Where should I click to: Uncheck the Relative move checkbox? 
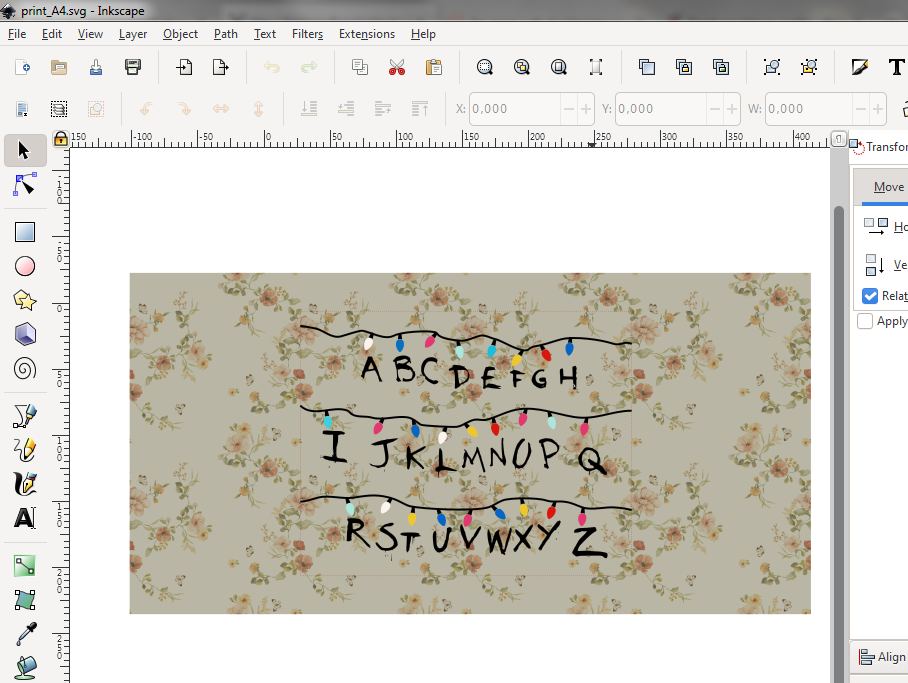[870, 296]
